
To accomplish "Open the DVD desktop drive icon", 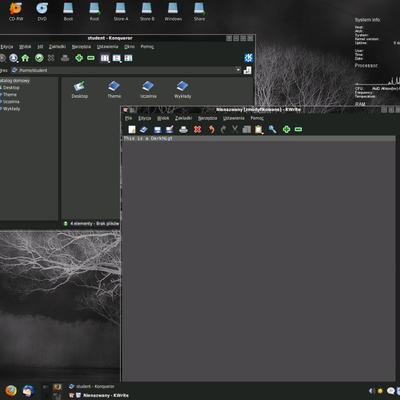I will [42, 12].
